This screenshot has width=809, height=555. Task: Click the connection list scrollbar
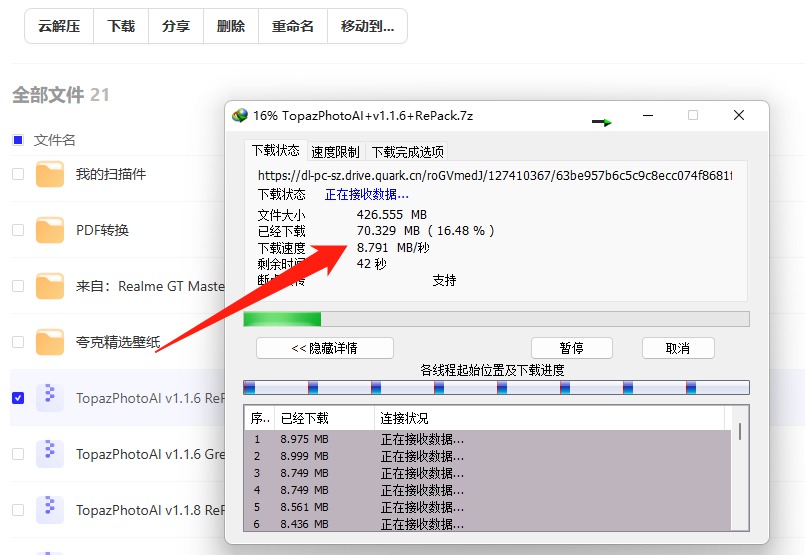tap(740, 468)
